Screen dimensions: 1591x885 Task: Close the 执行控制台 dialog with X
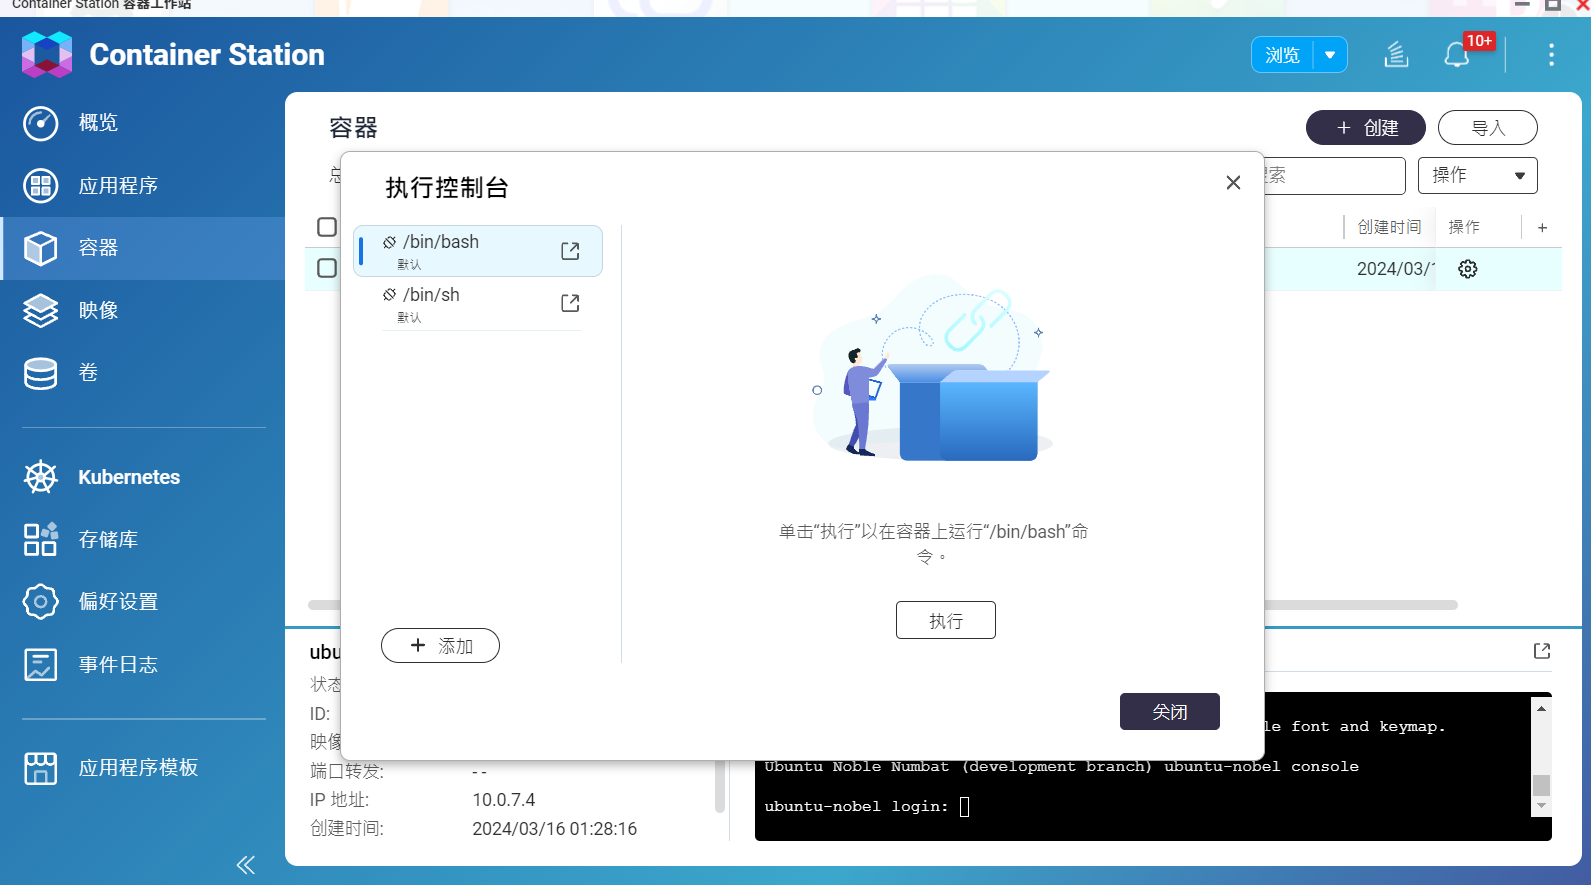pyautogui.click(x=1233, y=182)
